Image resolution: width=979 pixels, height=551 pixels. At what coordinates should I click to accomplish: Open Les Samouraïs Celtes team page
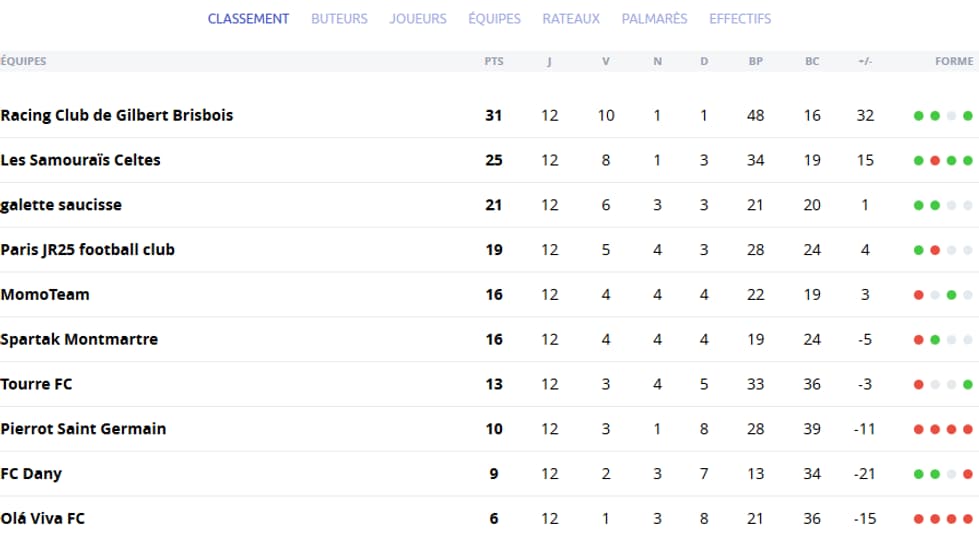[x=81, y=160]
